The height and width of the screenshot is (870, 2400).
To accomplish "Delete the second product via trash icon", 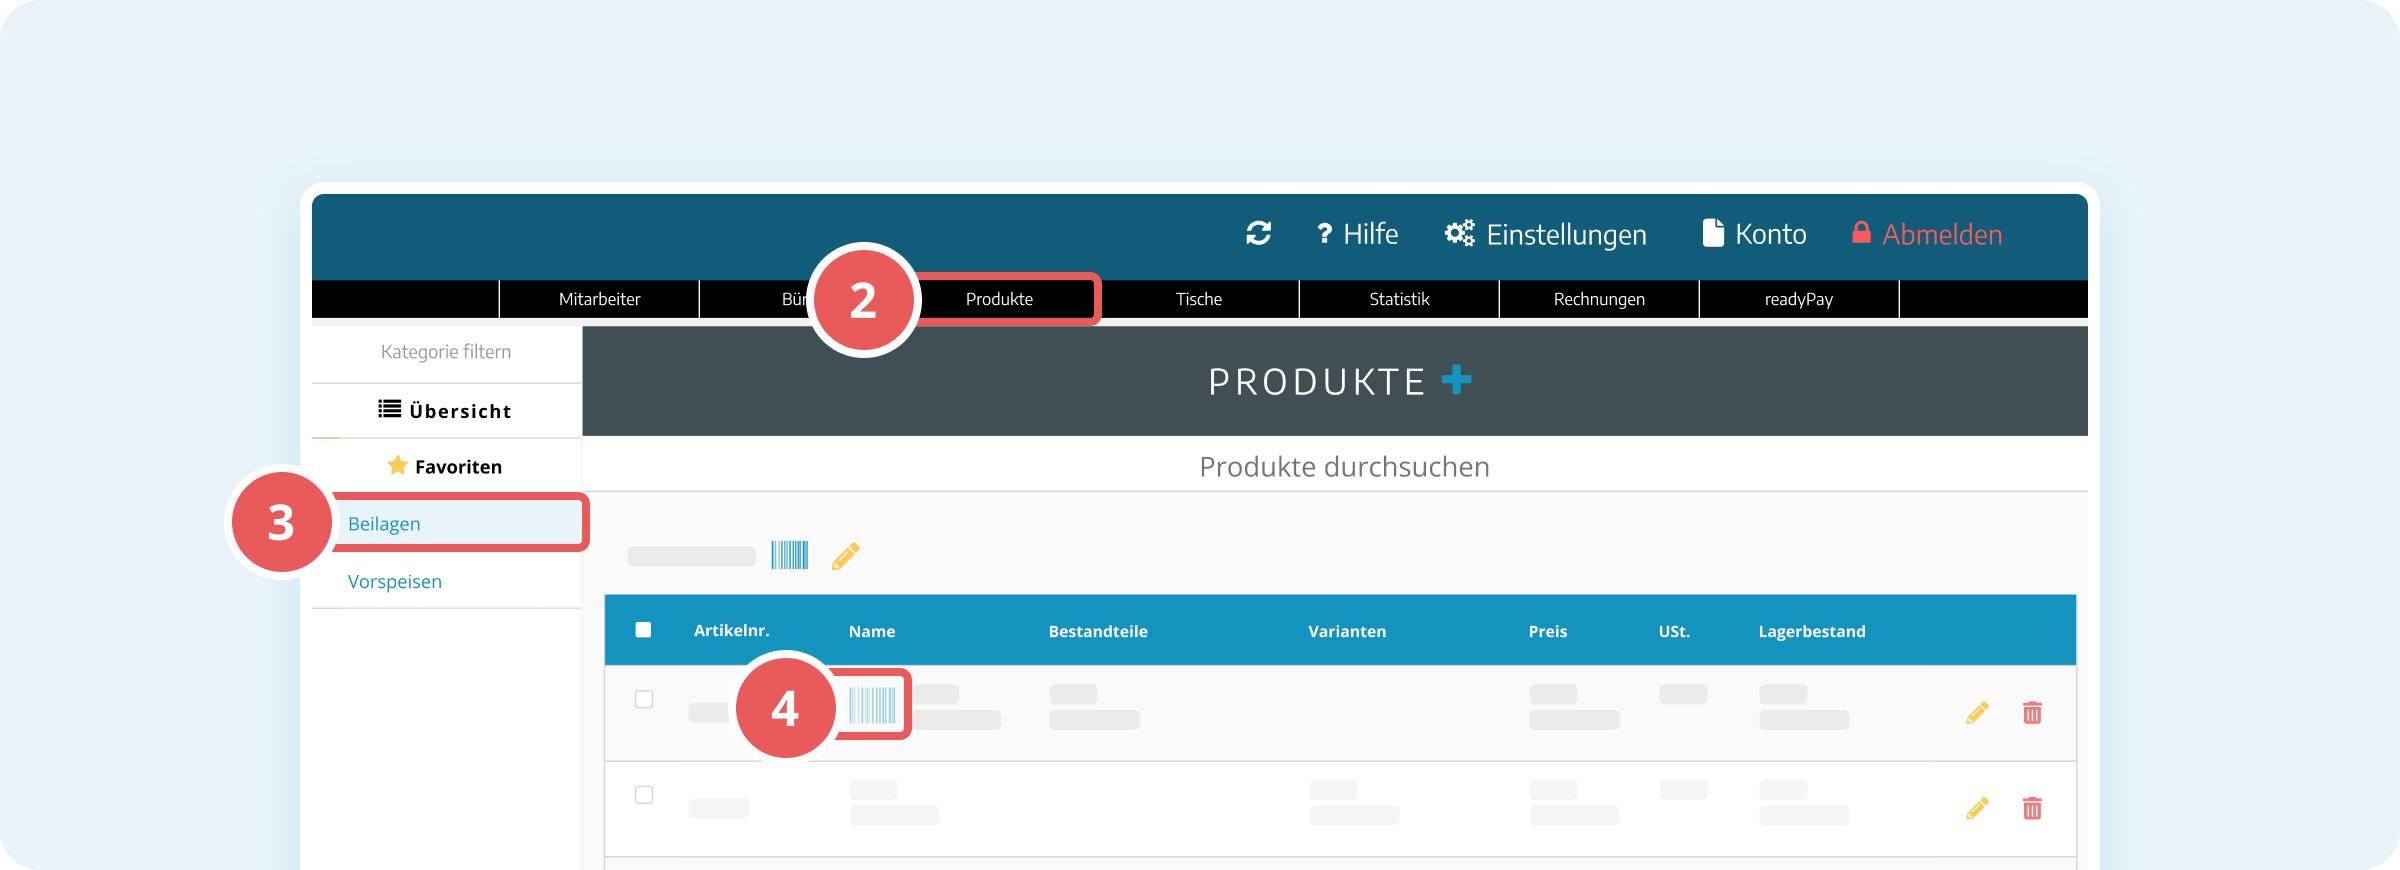I will pyautogui.click(x=2032, y=808).
